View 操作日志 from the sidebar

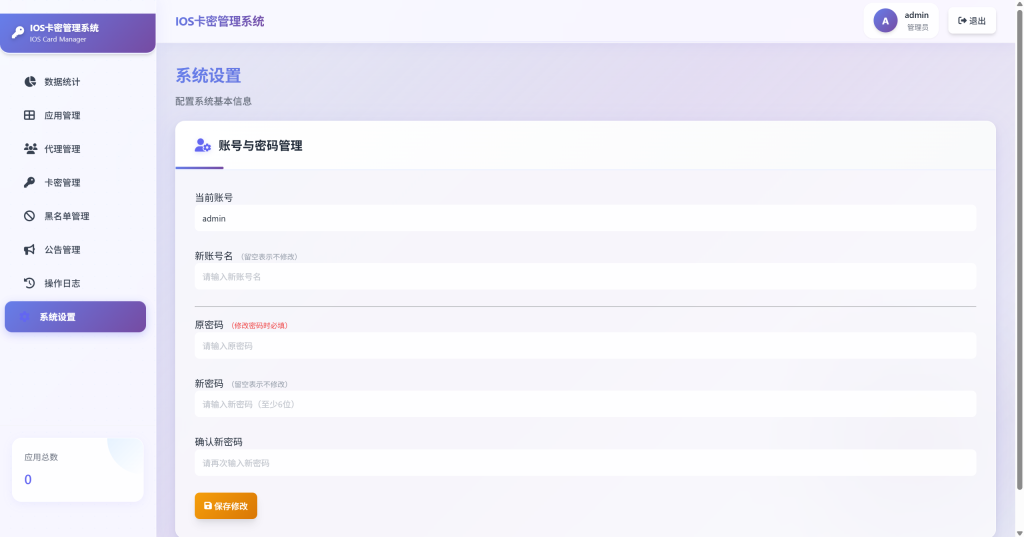[x=76, y=283]
